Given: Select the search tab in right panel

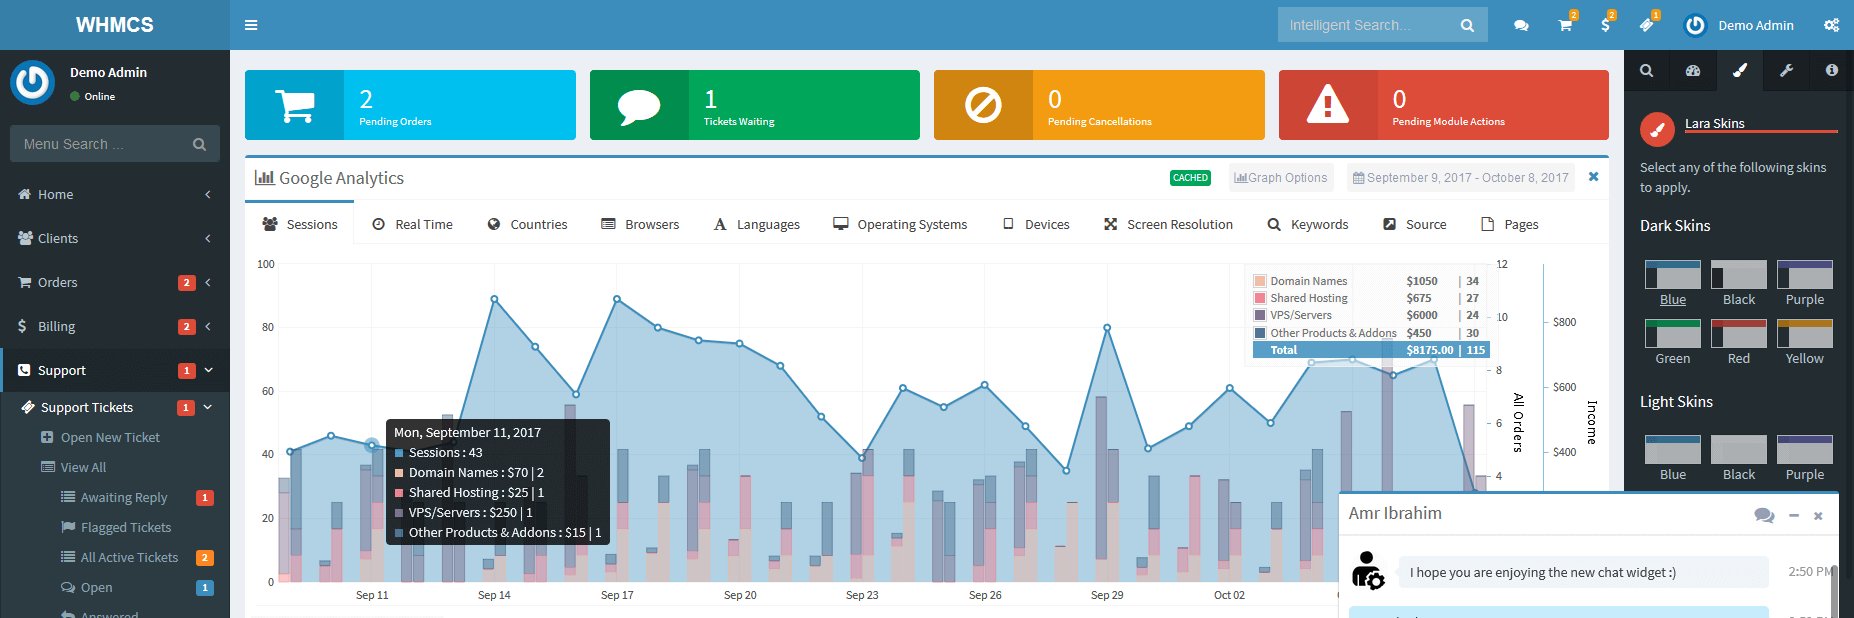Looking at the screenshot, I should pyautogui.click(x=1646, y=70).
